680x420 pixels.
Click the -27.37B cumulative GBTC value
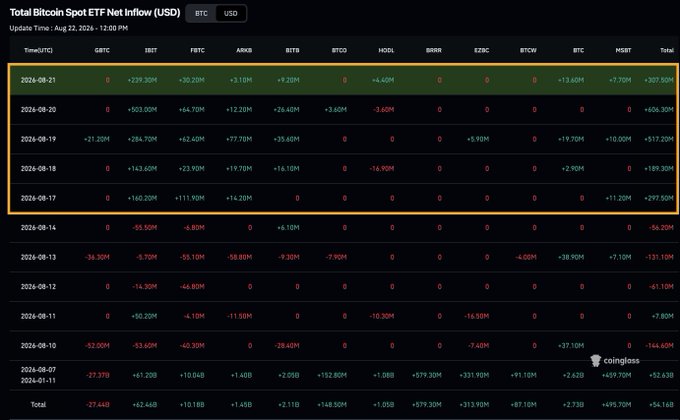(98, 375)
